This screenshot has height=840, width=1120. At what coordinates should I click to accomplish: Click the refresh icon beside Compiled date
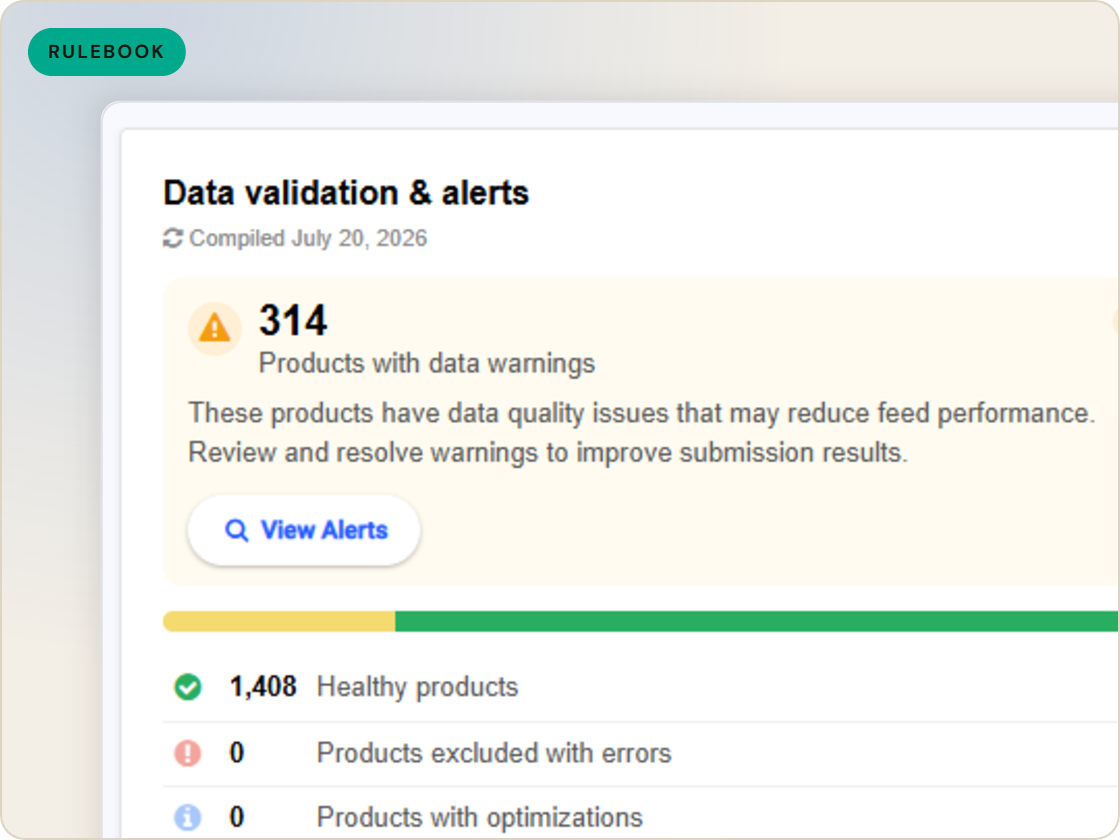point(173,238)
